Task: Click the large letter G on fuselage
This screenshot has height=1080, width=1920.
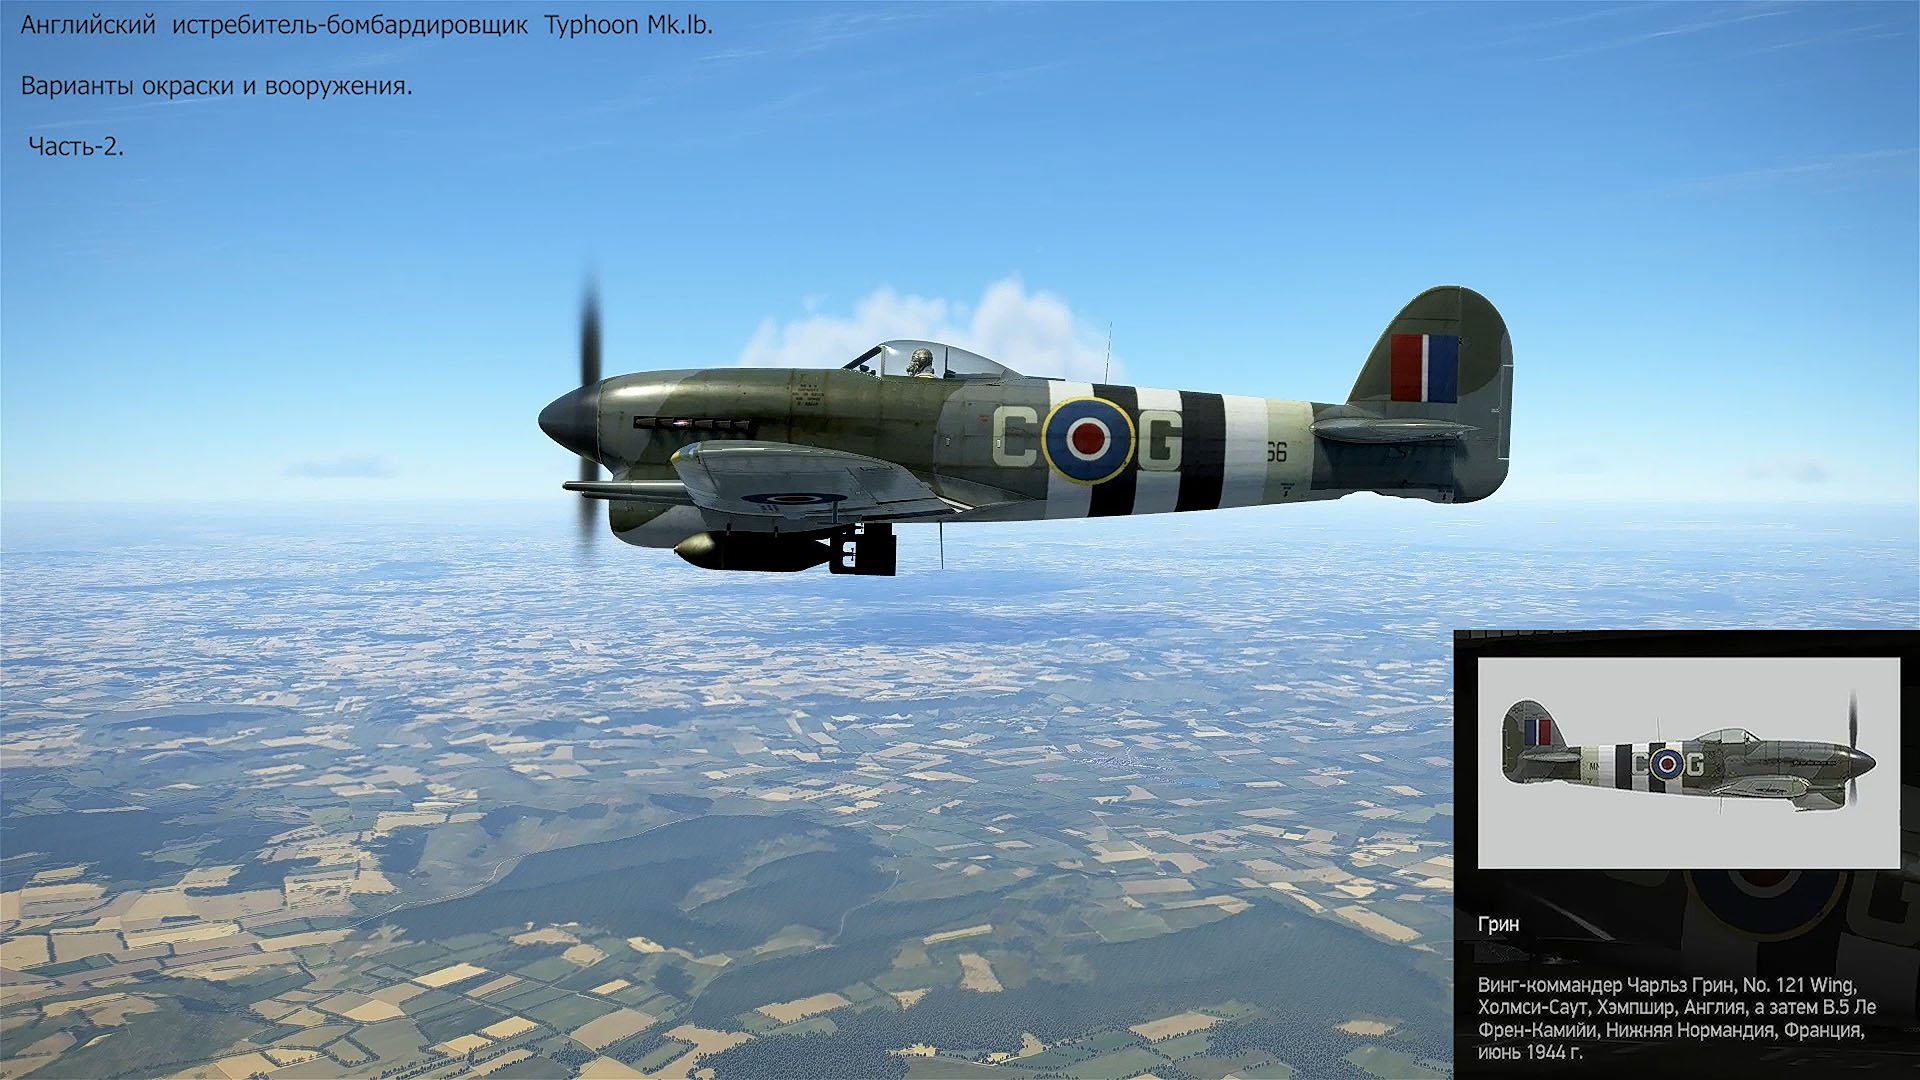Action: click(x=1160, y=440)
